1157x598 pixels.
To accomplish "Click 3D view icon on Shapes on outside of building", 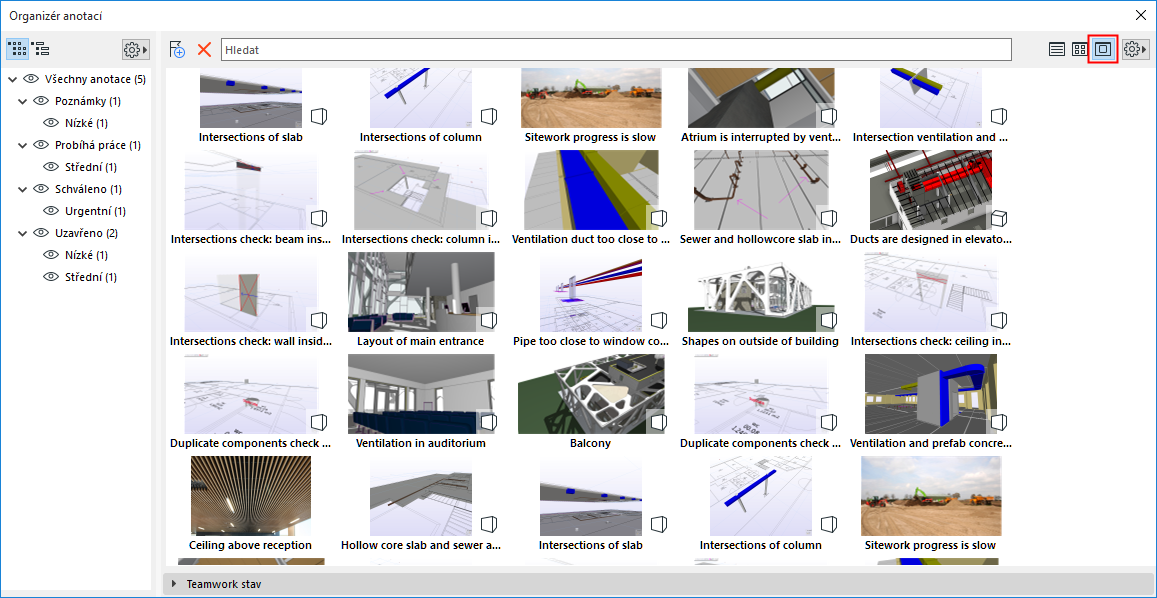I will pos(829,320).
